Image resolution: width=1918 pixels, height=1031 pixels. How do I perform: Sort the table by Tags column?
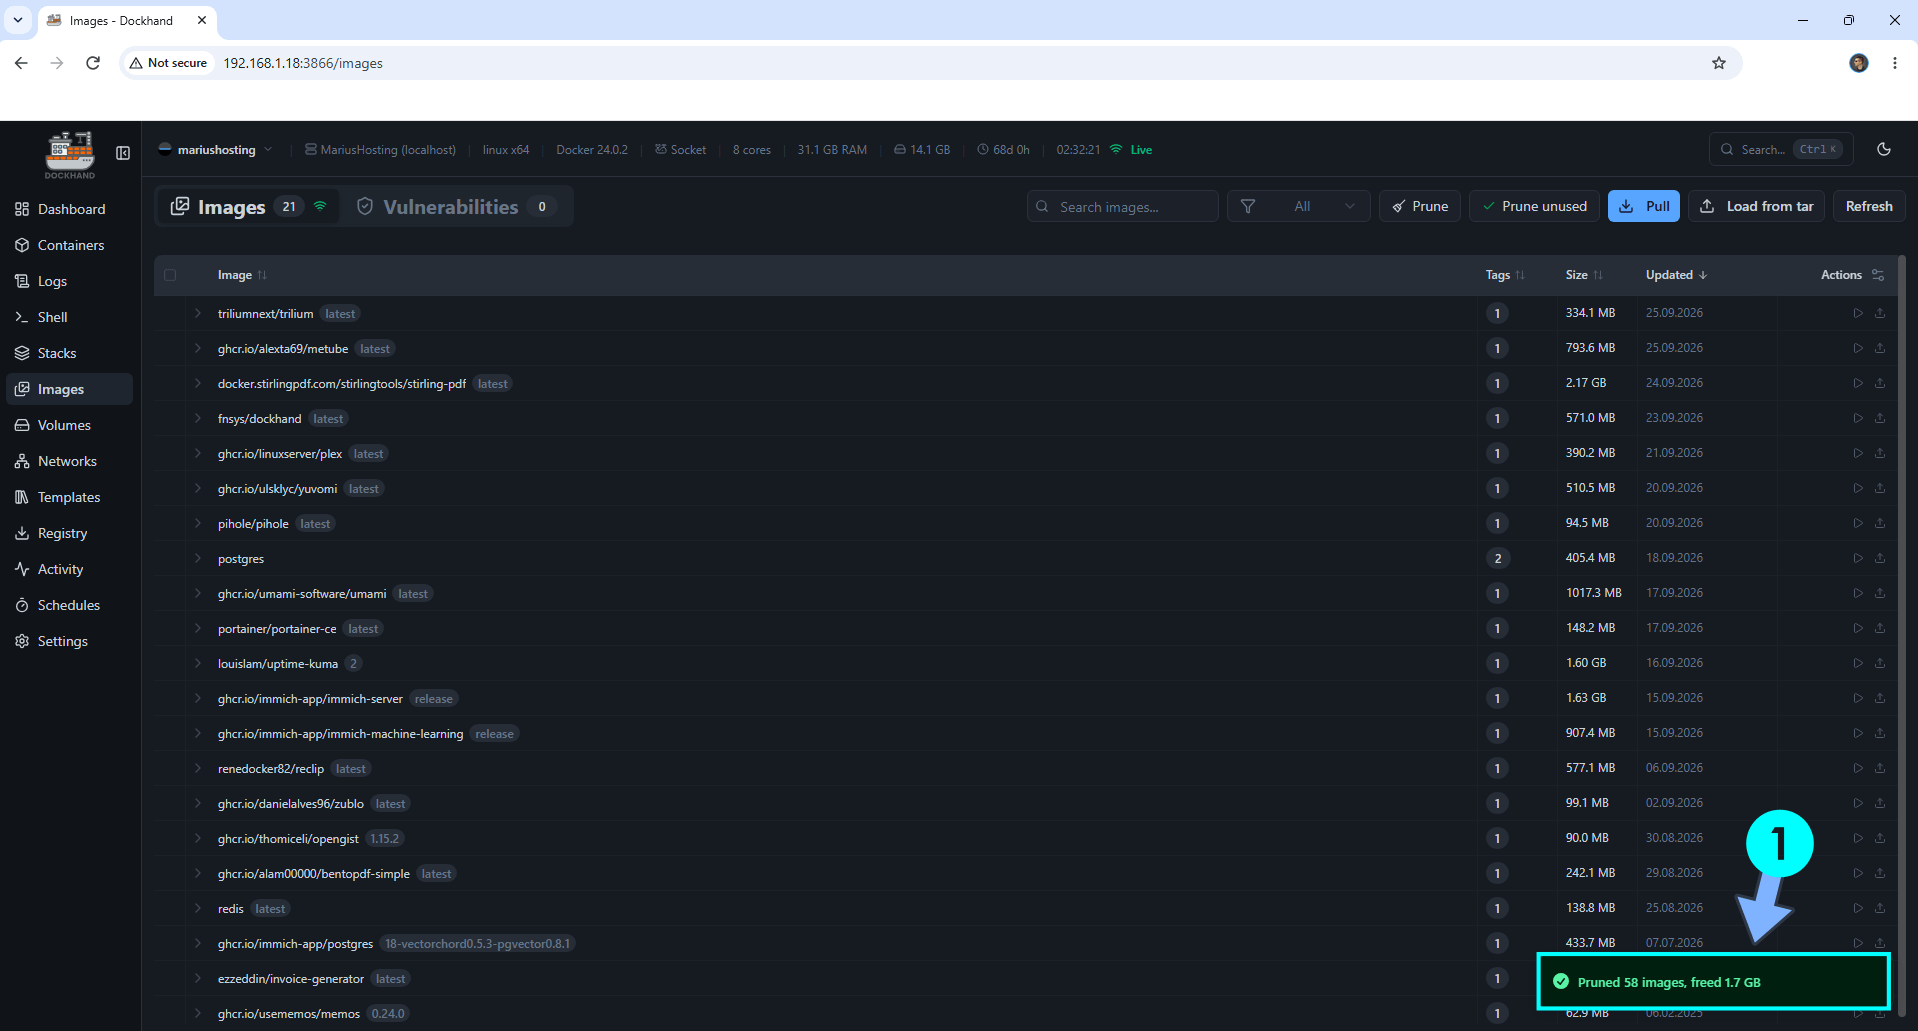1505,275
